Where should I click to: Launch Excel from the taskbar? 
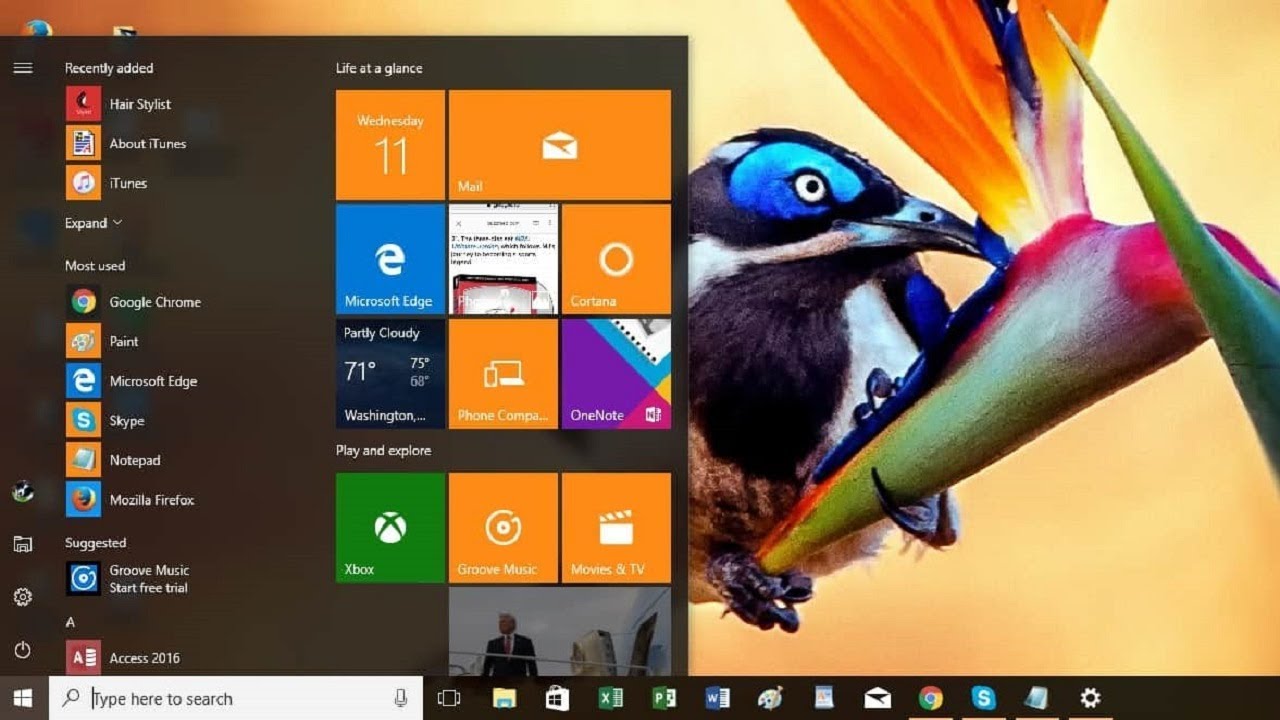pyautogui.click(x=610, y=698)
